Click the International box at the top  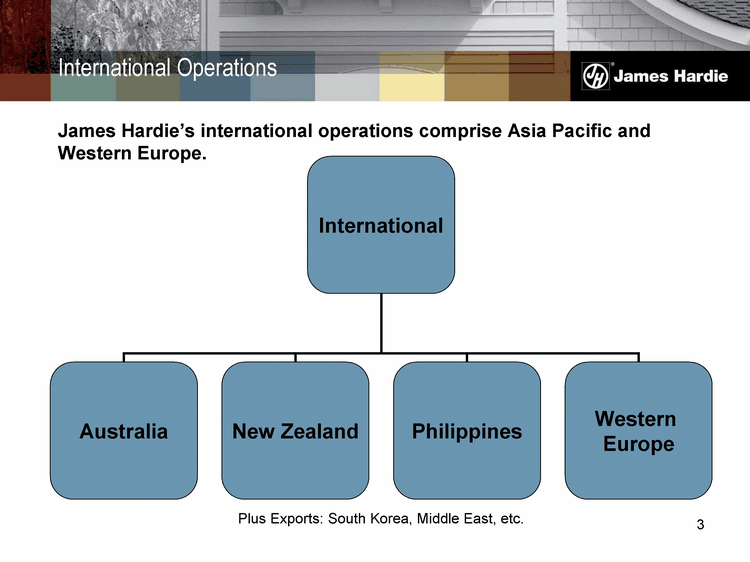[x=381, y=225]
